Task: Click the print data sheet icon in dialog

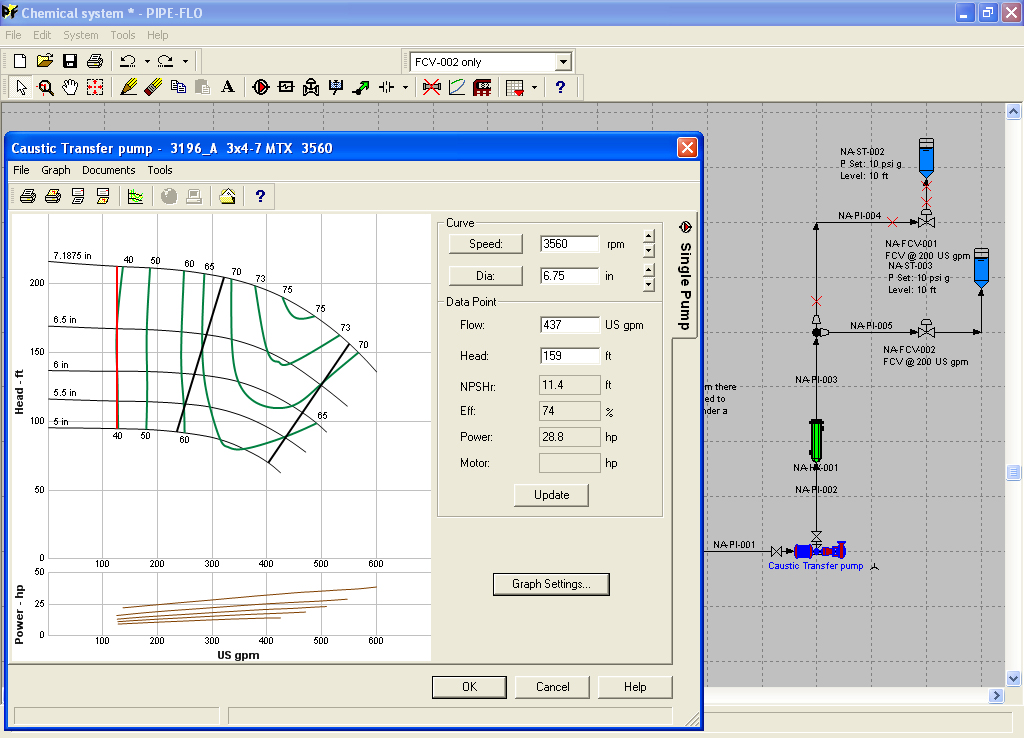Action: 78,196
